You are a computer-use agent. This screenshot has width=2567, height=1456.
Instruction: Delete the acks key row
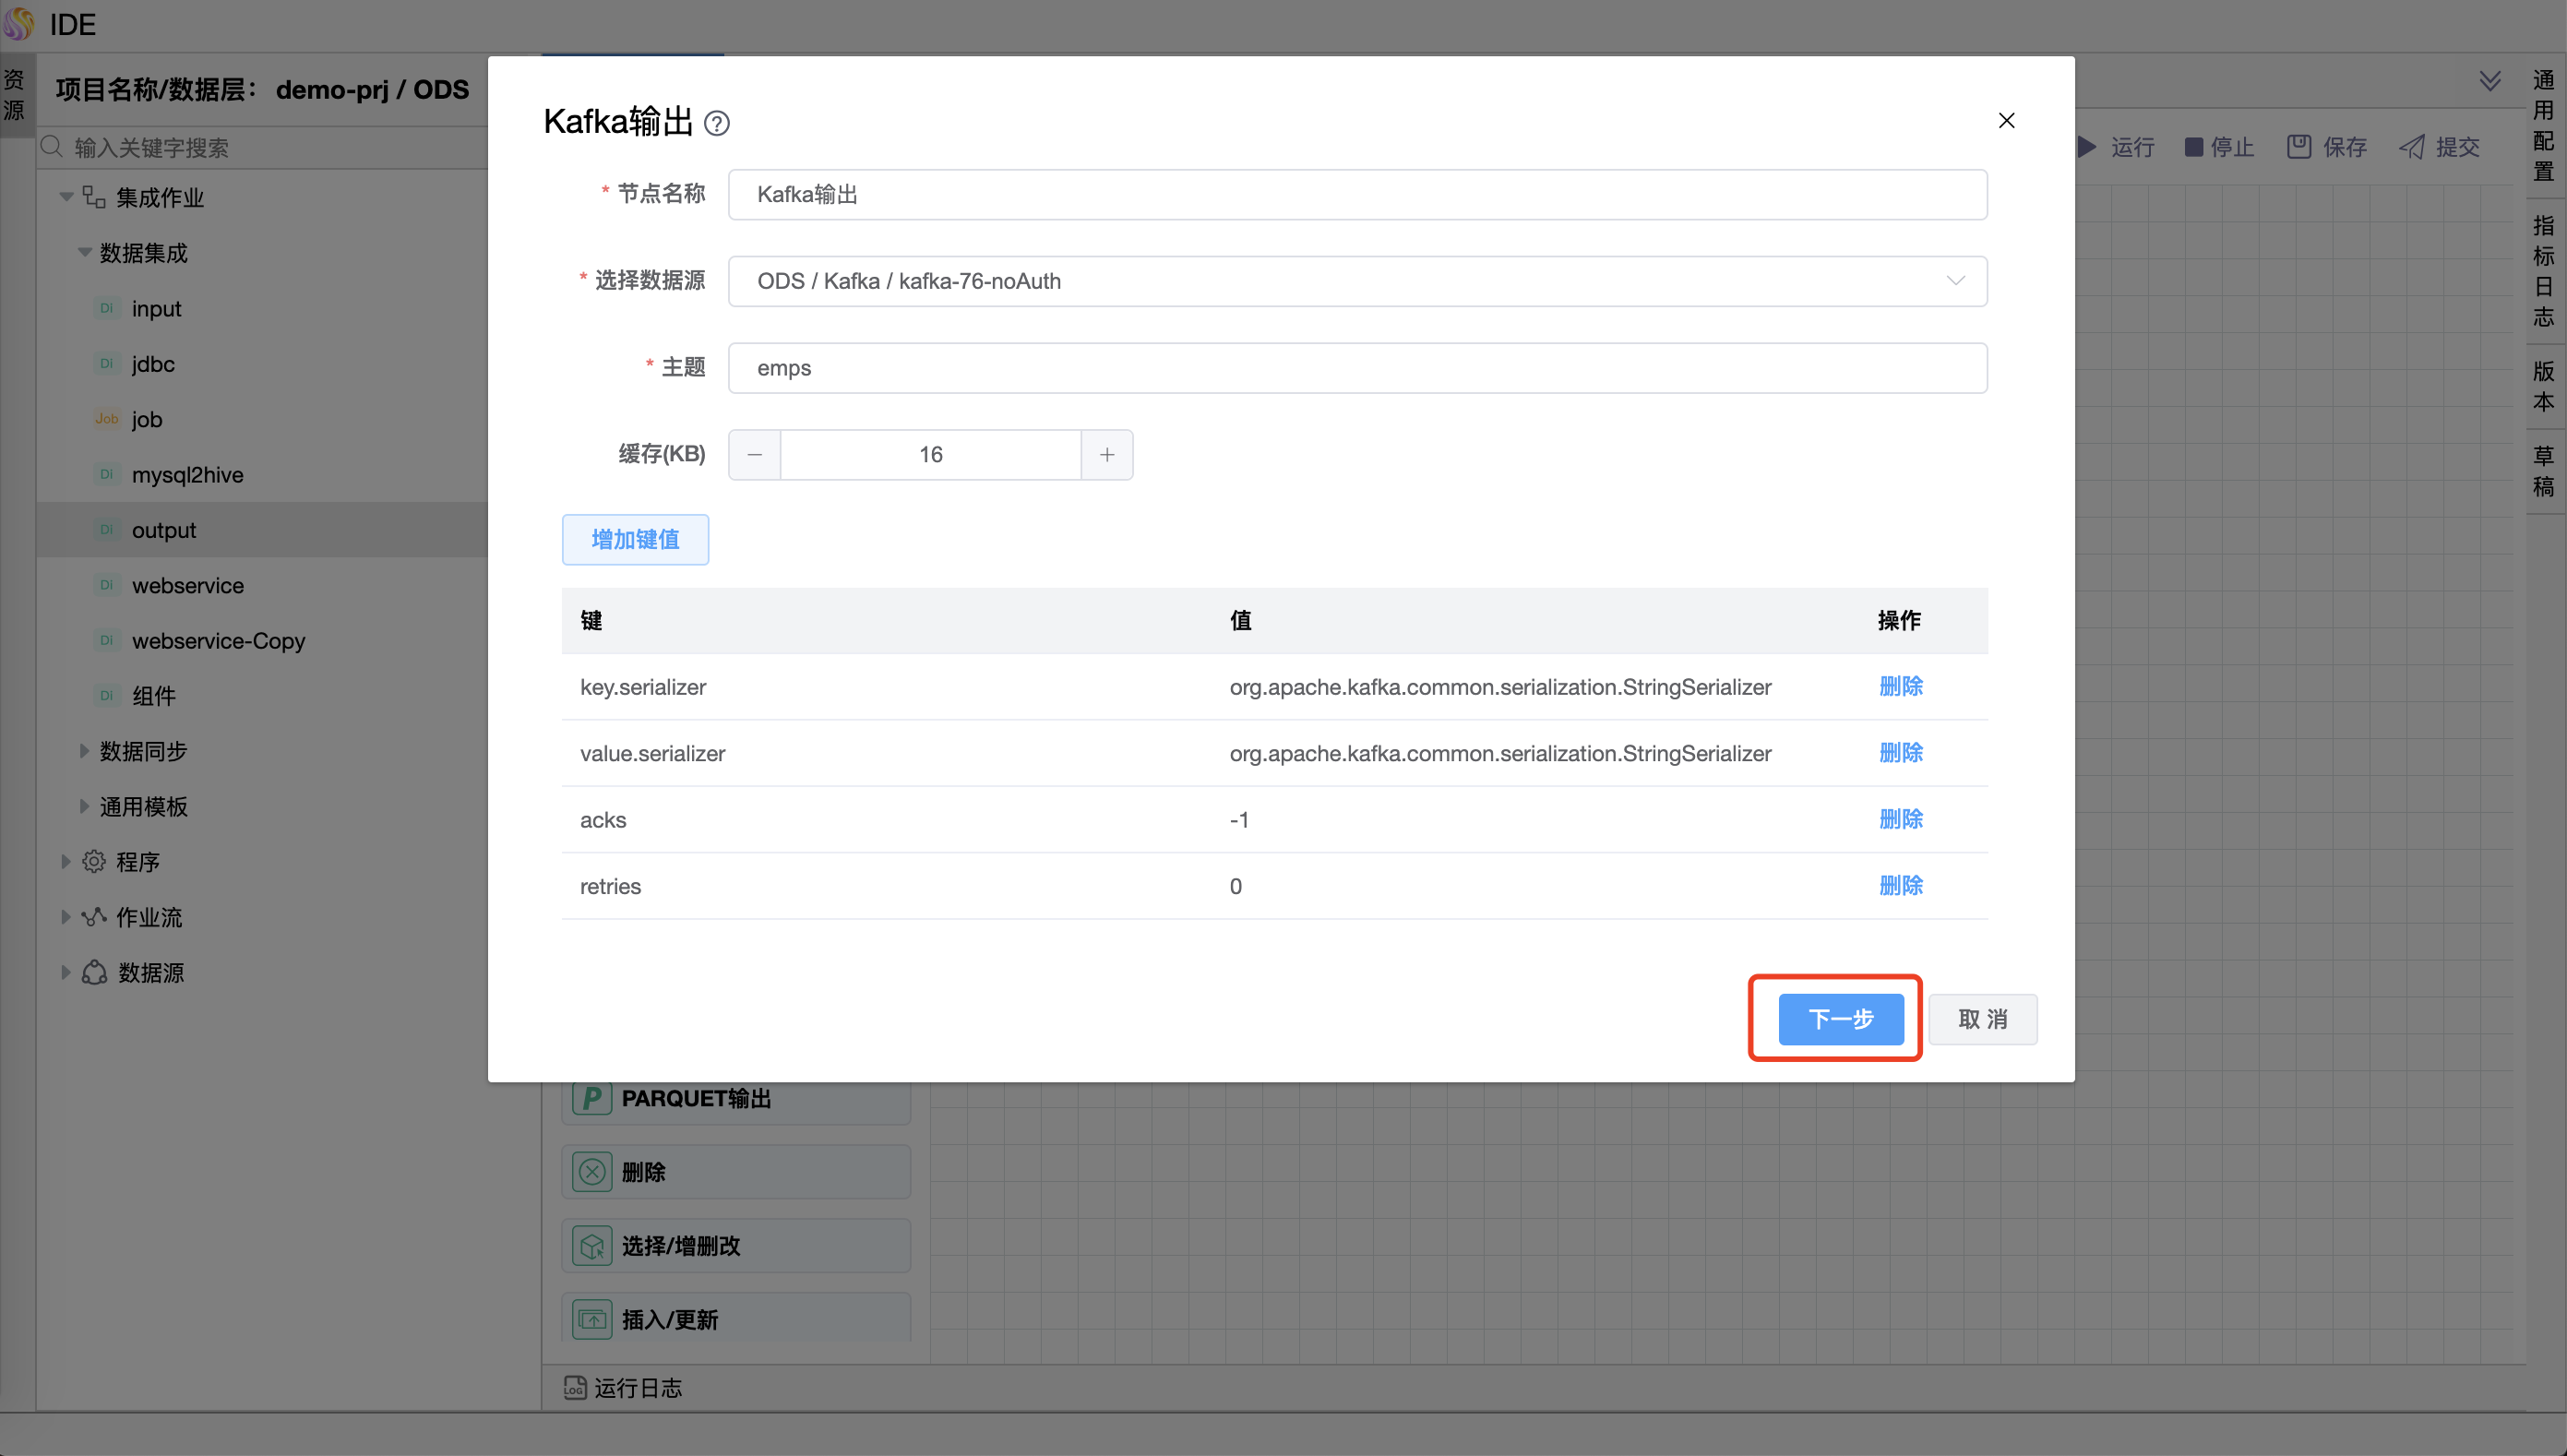click(1900, 819)
